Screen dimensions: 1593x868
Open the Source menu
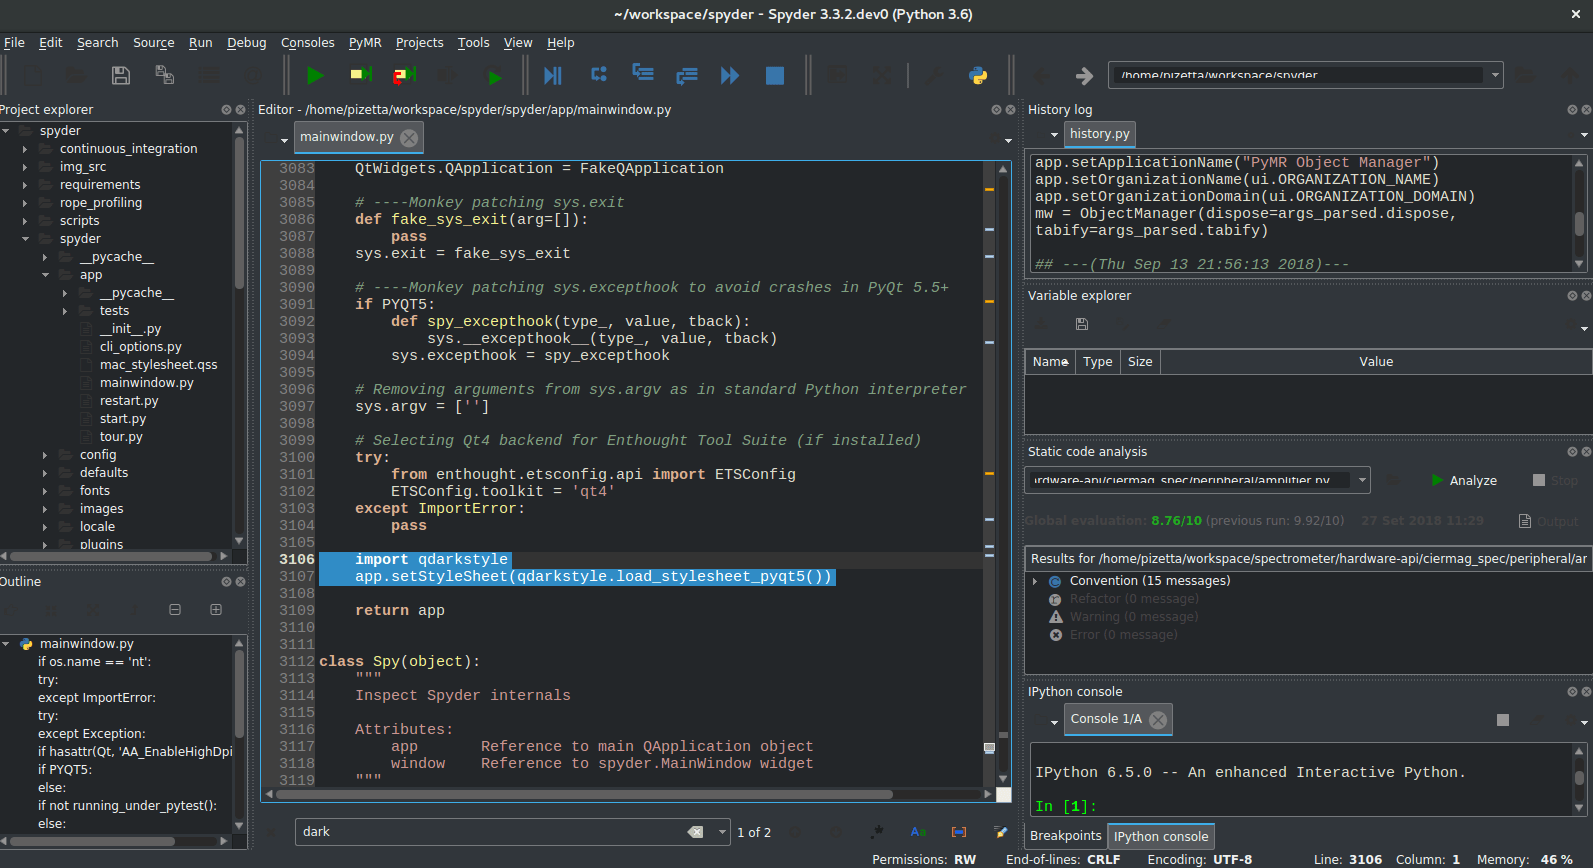[x=153, y=43]
